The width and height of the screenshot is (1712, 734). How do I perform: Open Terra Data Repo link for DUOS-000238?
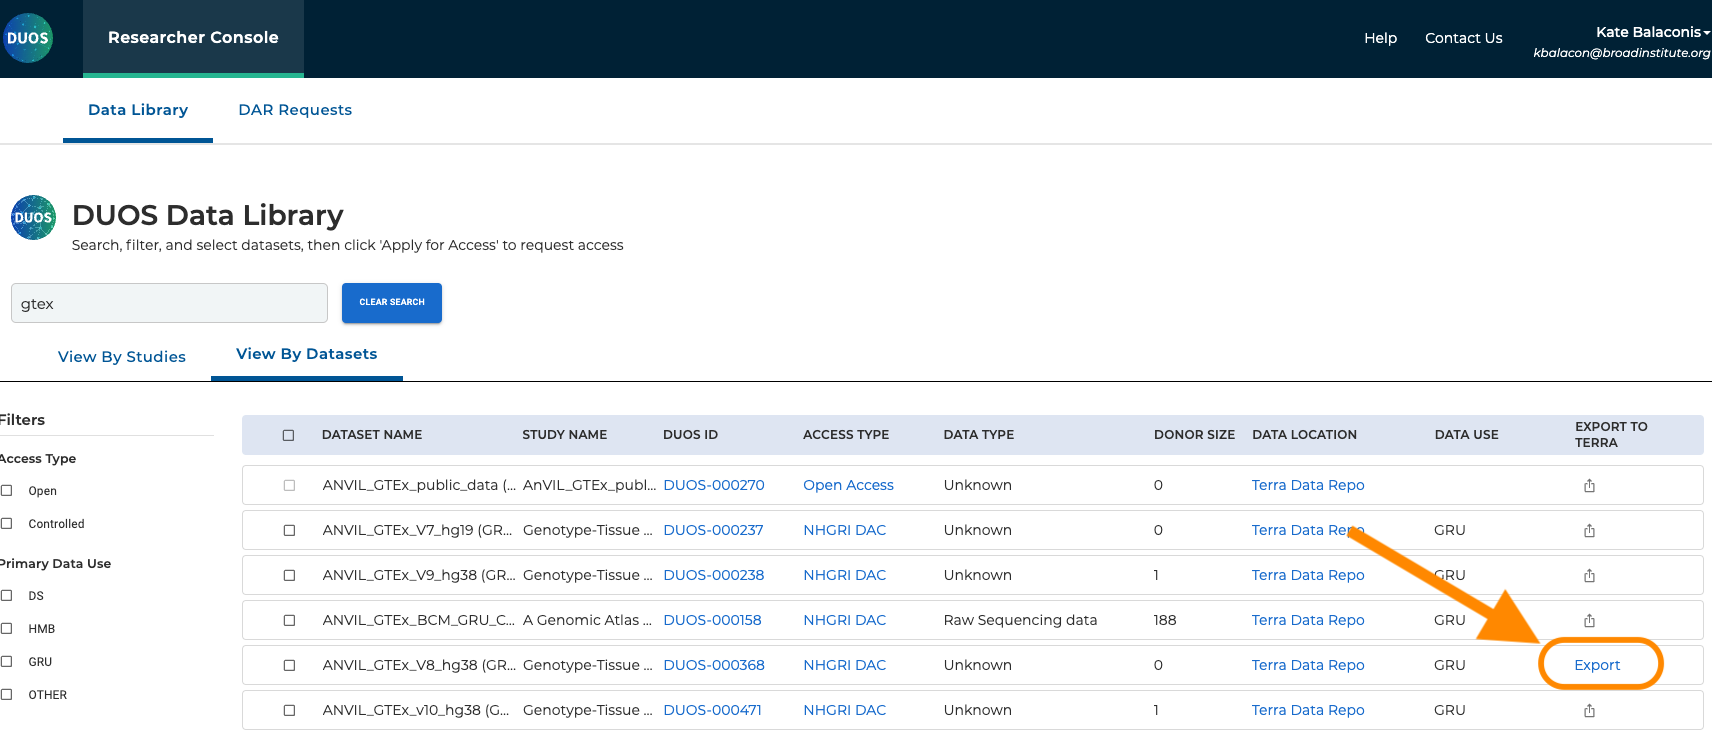pyautogui.click(x=1308, y=575)
